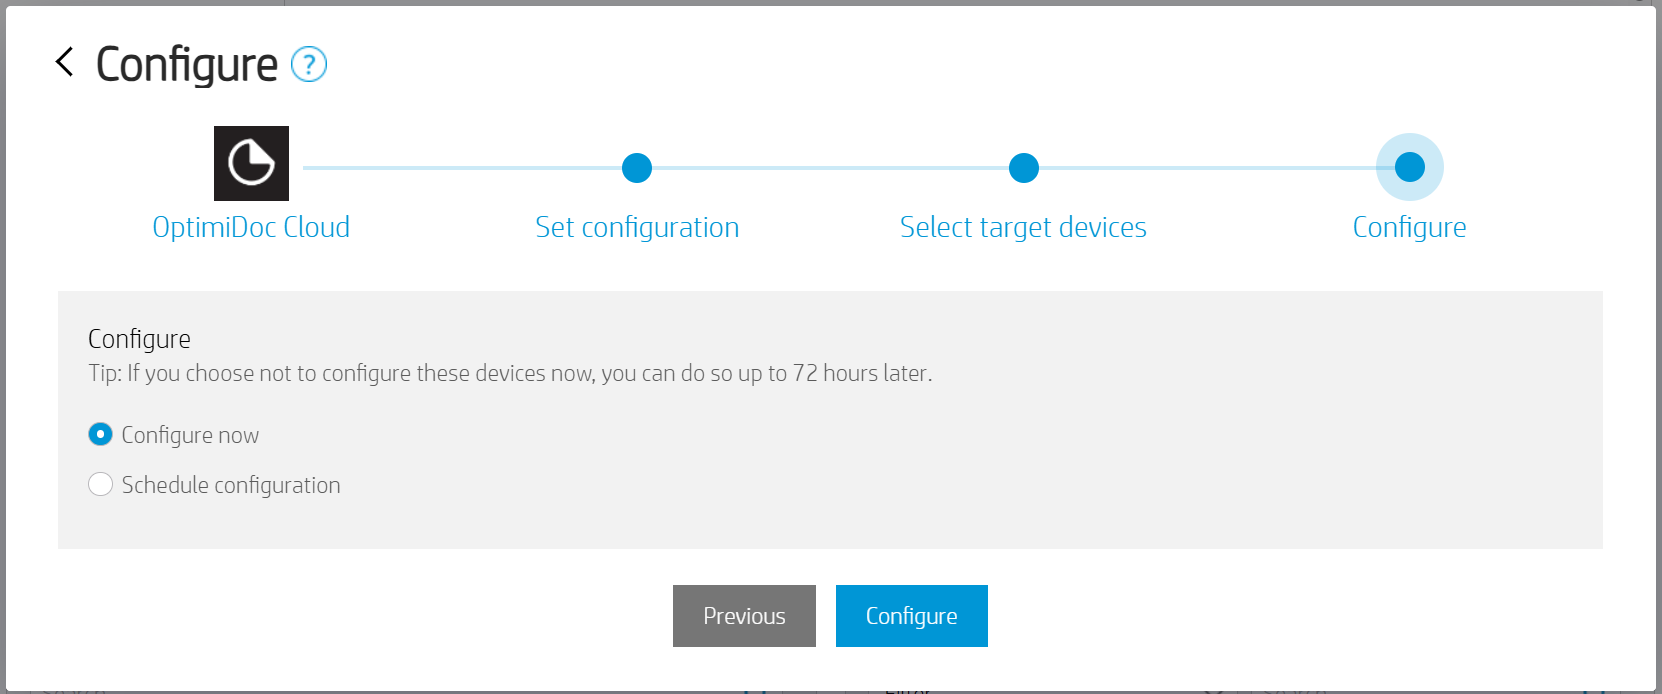This screenshot has width=1662, height=694.
Task: Click the Configure section heading in gray panel
Action: coord(139,339)
